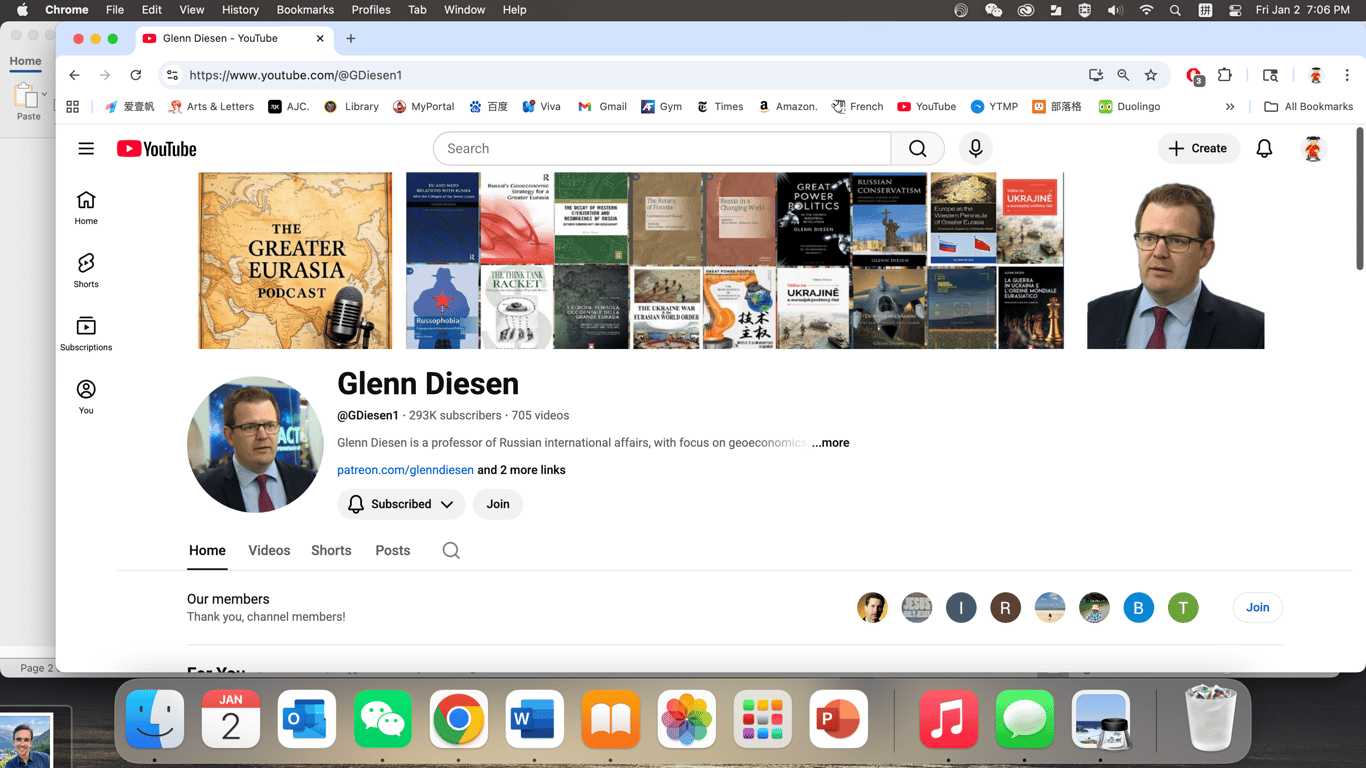Open the Music app in the Dock
The width and height of the screenshot is (1366, 768).
(x=949, y=719)
